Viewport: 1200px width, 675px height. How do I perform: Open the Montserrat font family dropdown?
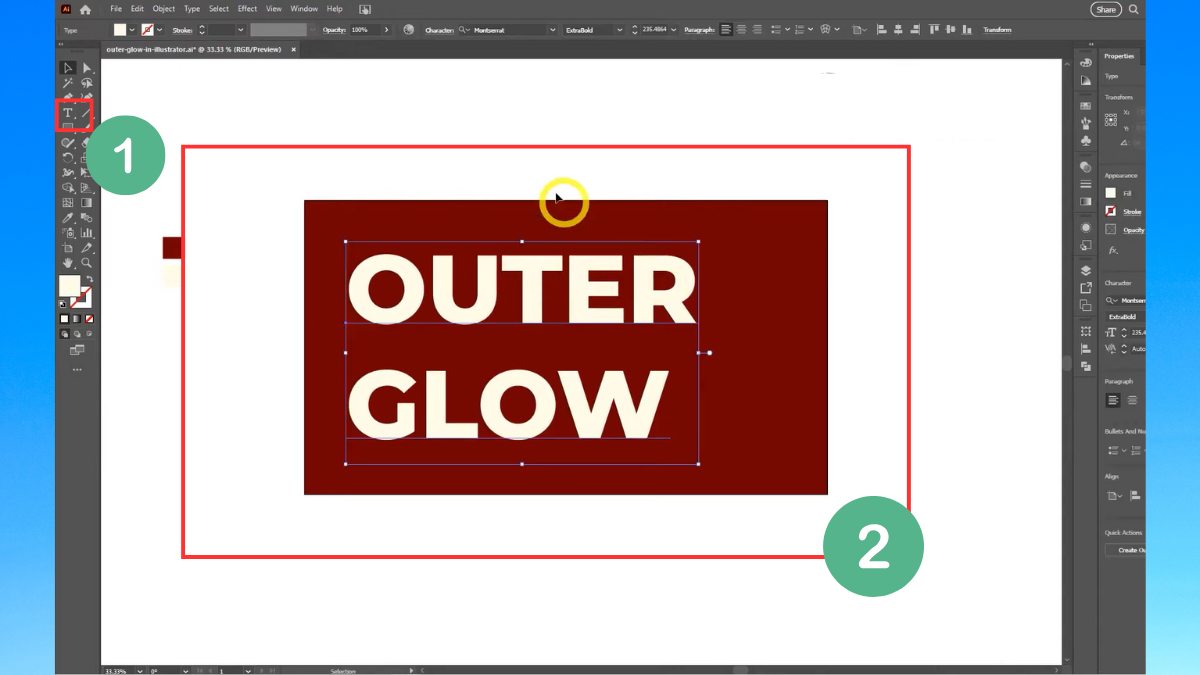552,30
